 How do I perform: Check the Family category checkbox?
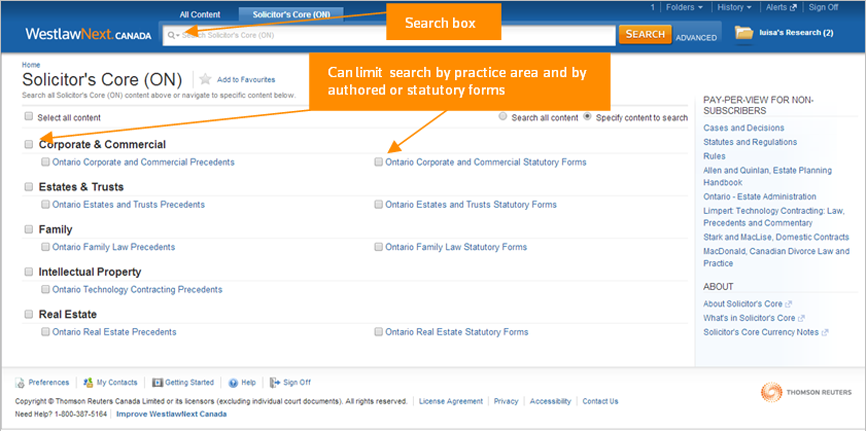(29, 229)
